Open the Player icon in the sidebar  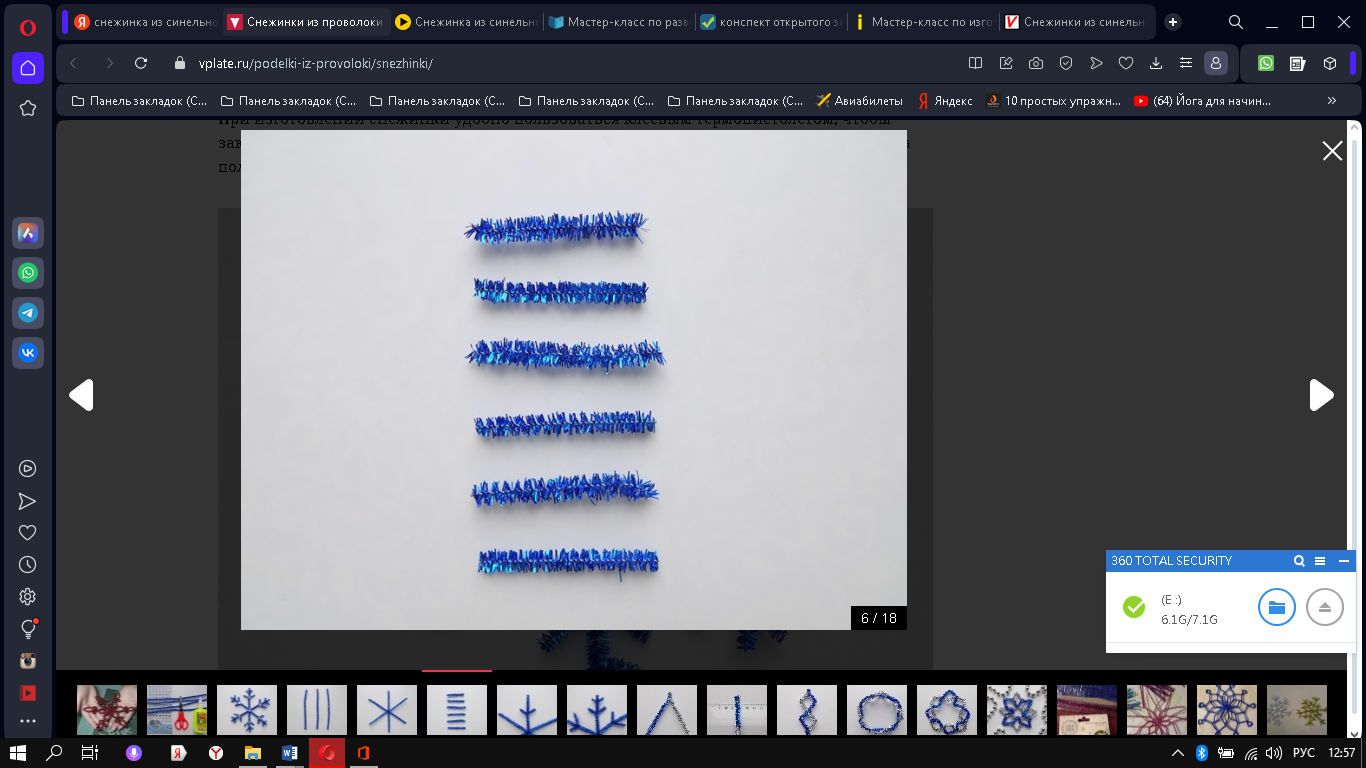point(28,468)
